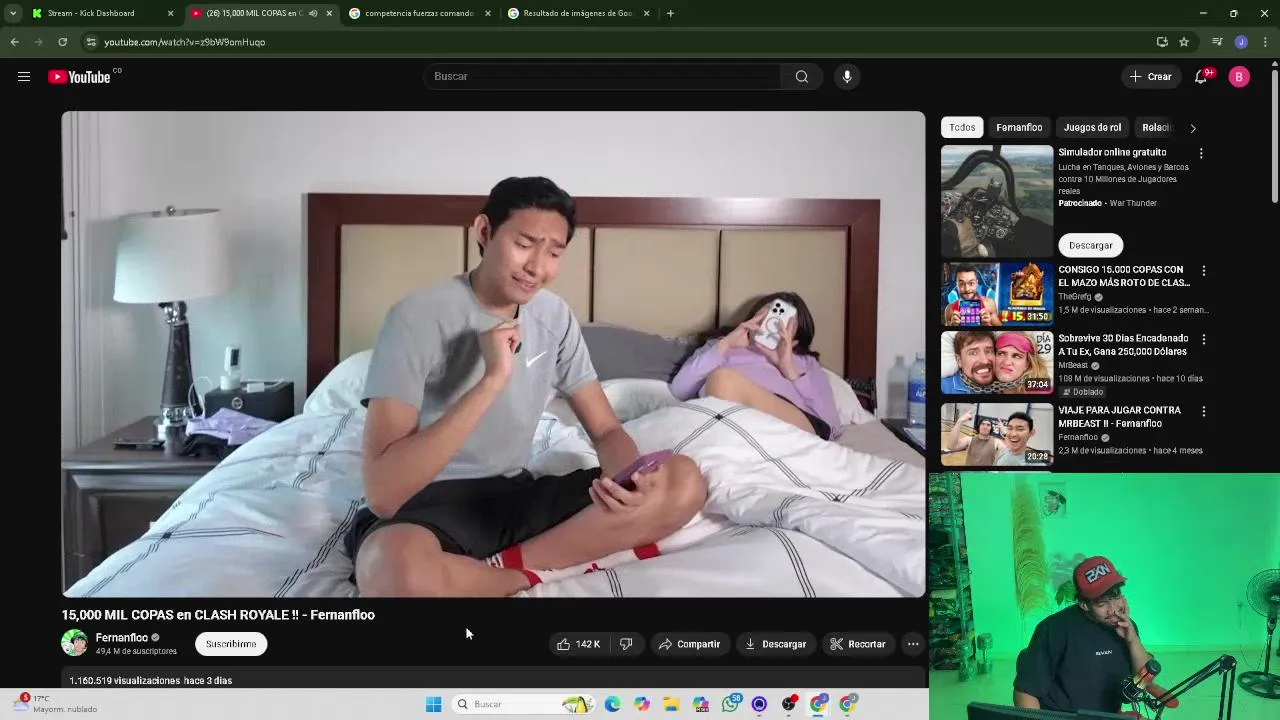Click the page vertical scrollbar
The width and height of the screenshot is (1280, 720).
[x=1274, y=135]
